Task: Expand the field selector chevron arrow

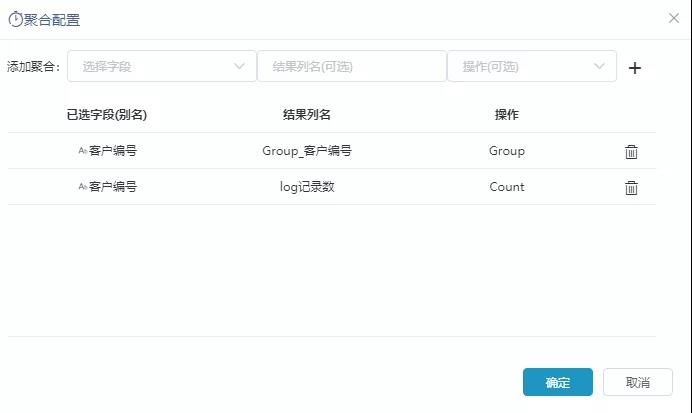Action: pyautogui.click(x=239, y=66)
